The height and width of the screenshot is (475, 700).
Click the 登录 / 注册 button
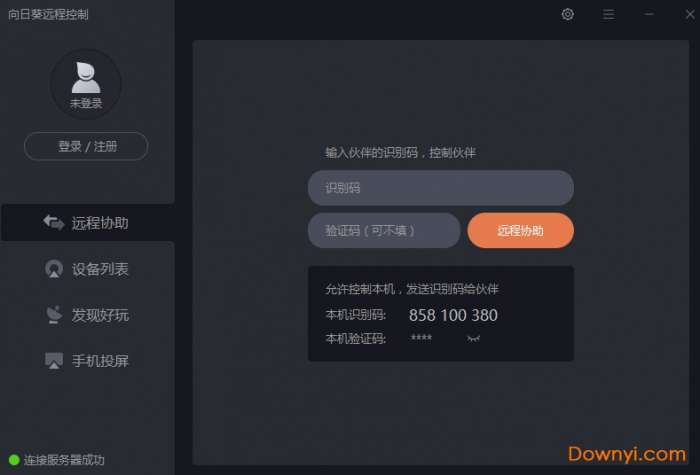pos(86,146)
